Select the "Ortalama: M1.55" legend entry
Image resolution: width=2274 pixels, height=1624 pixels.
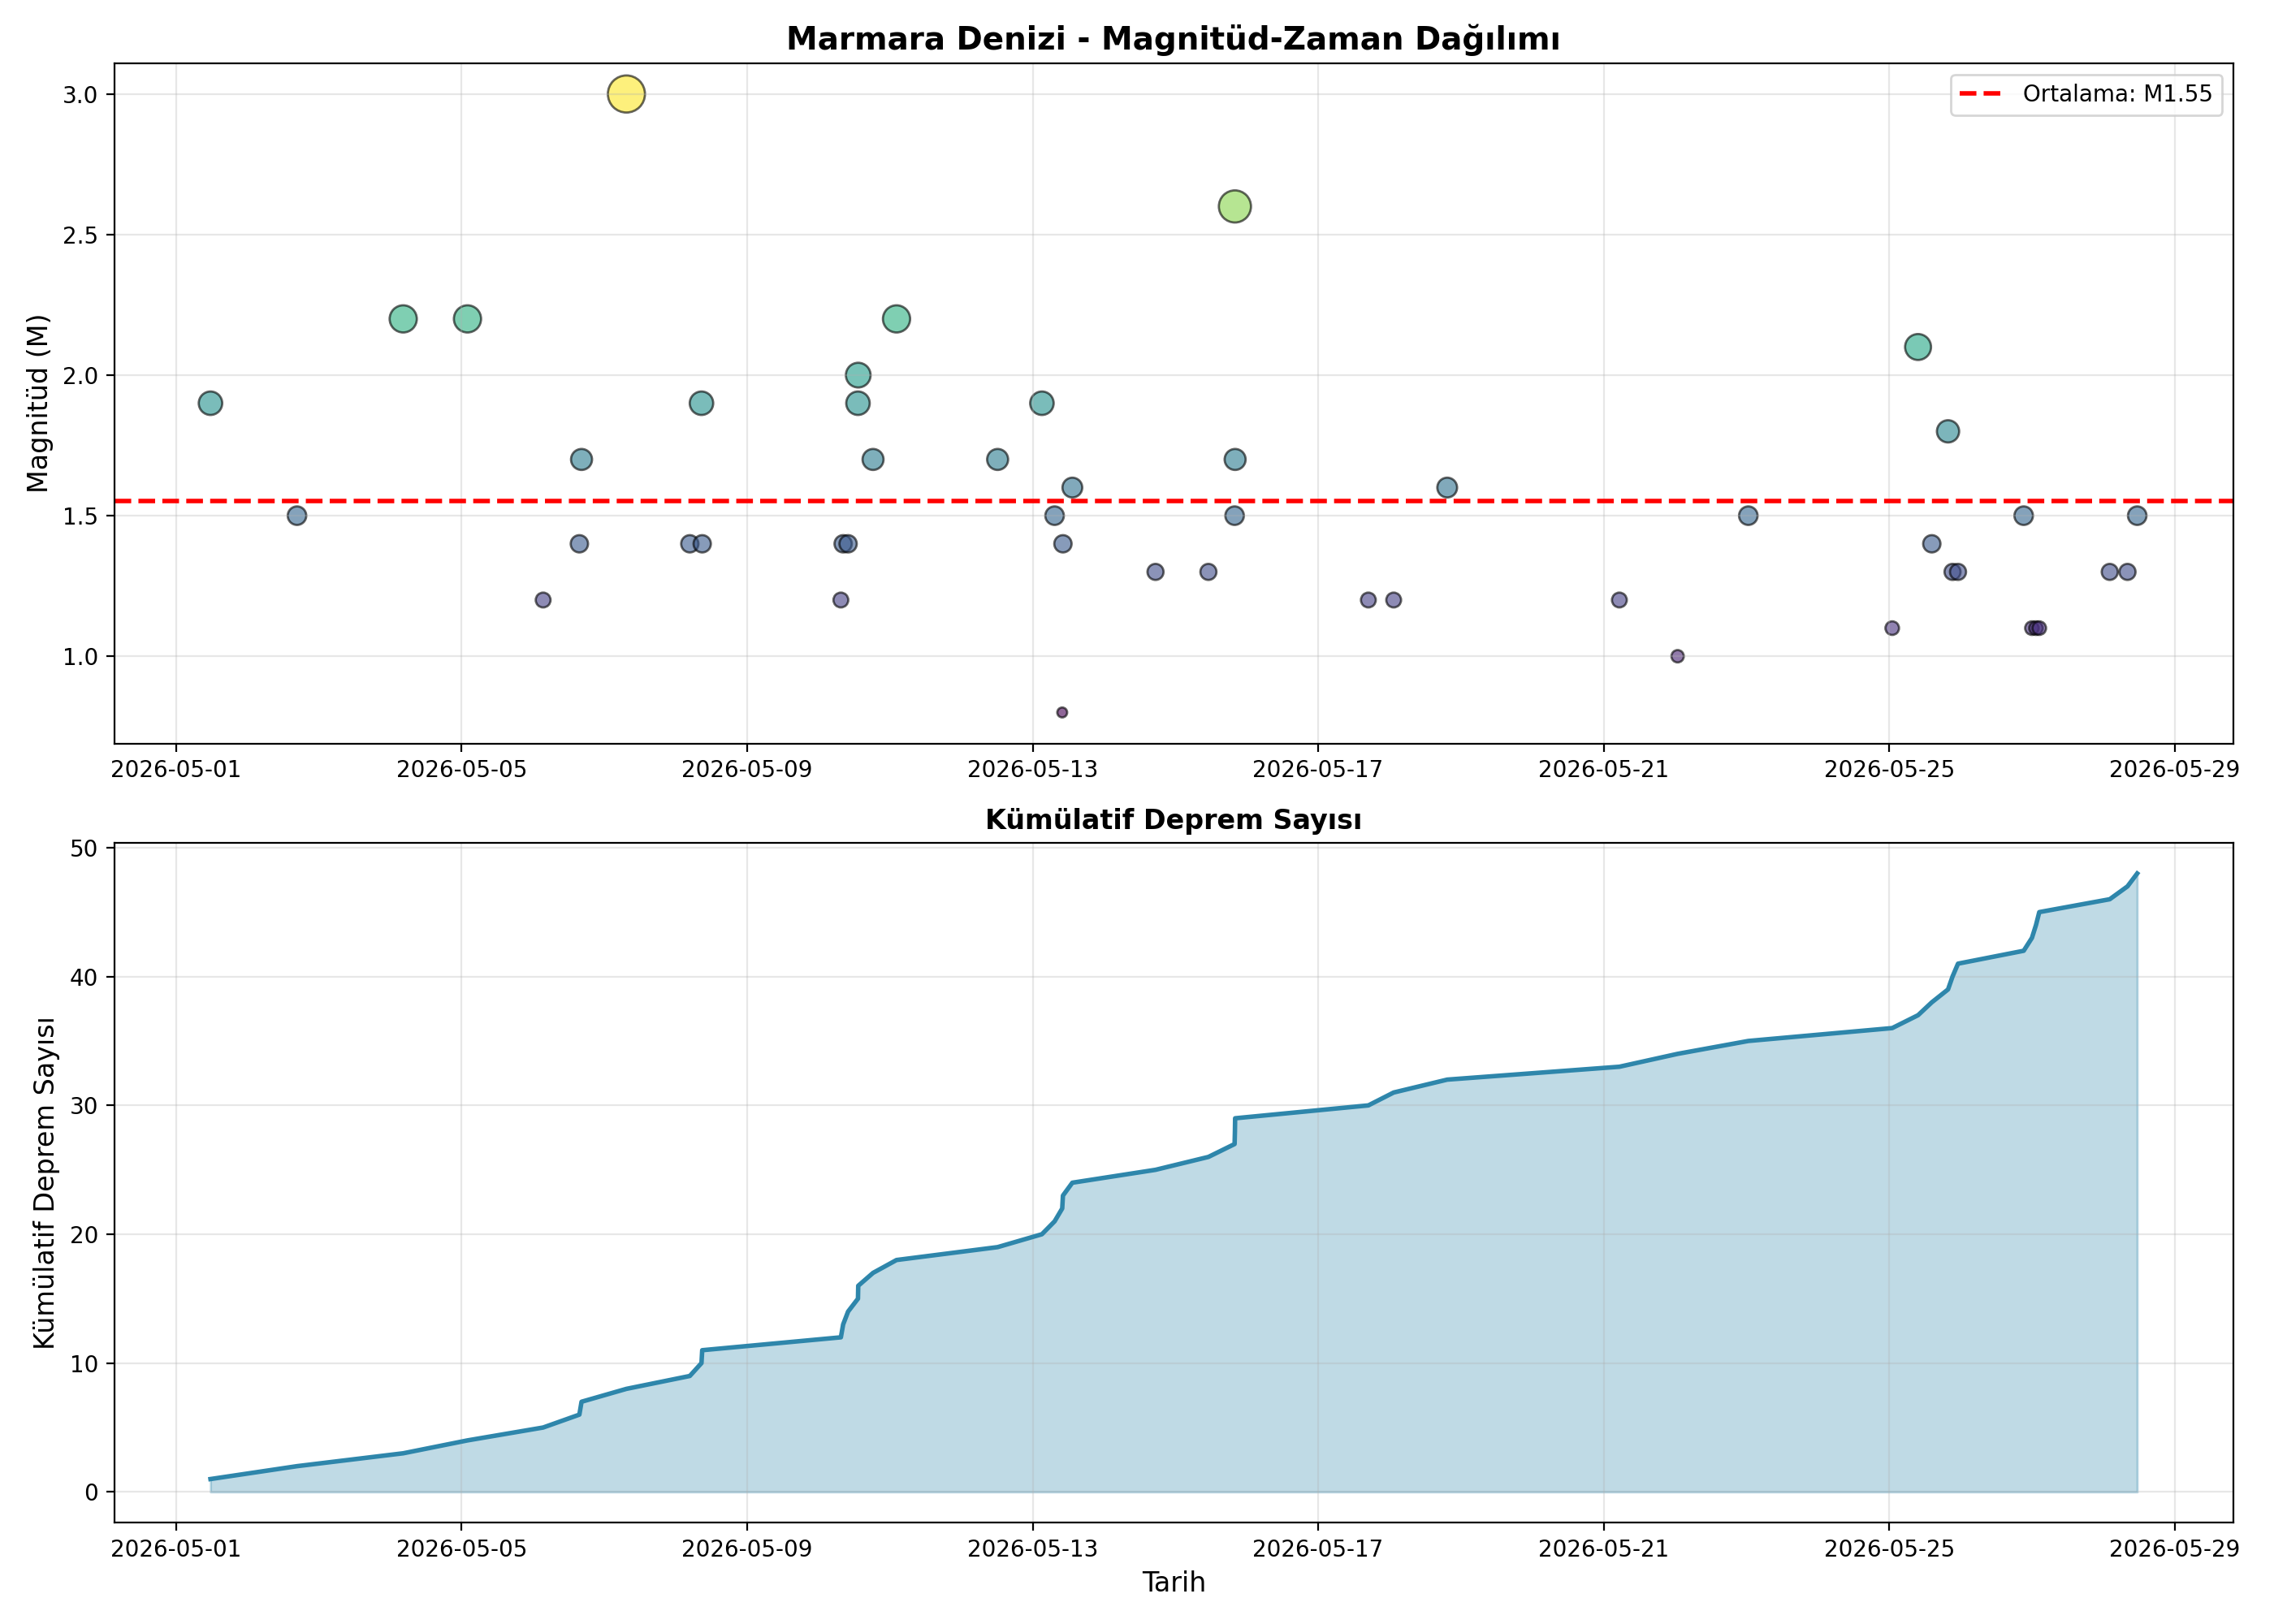point(2086,94)
